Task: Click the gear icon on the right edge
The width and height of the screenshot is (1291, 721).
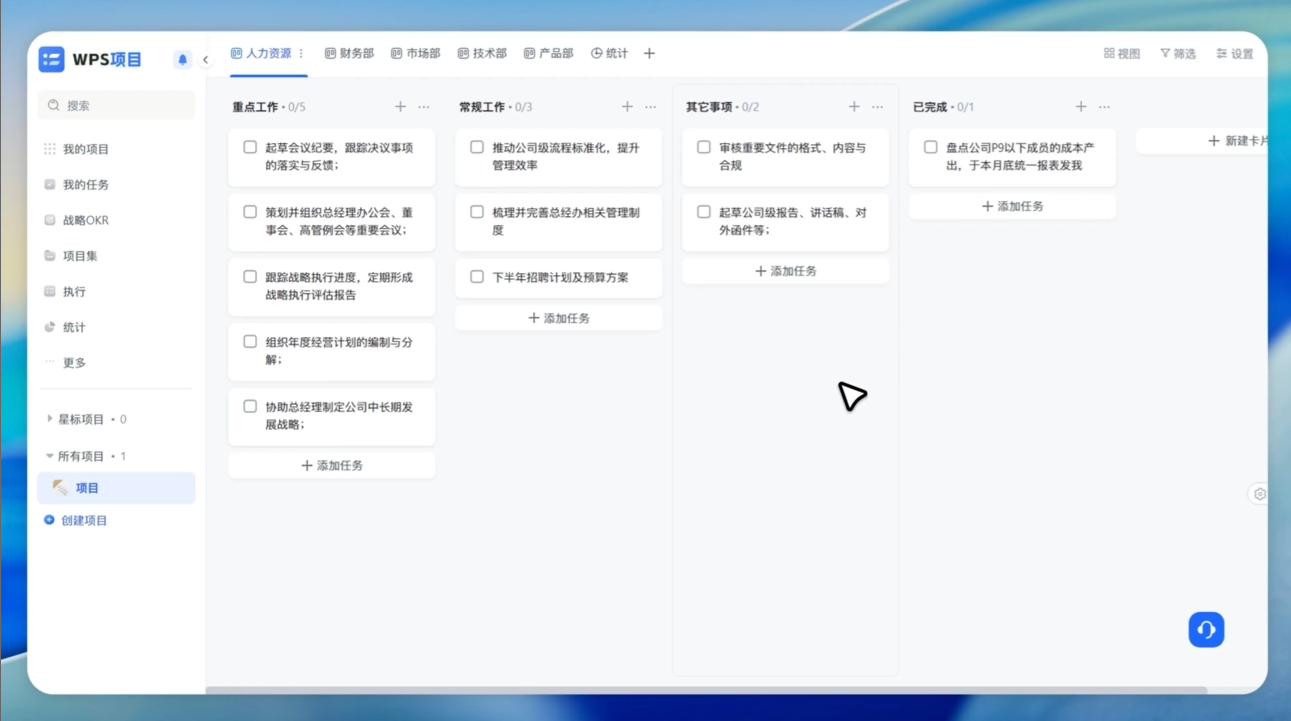Action: point(1259,494)
